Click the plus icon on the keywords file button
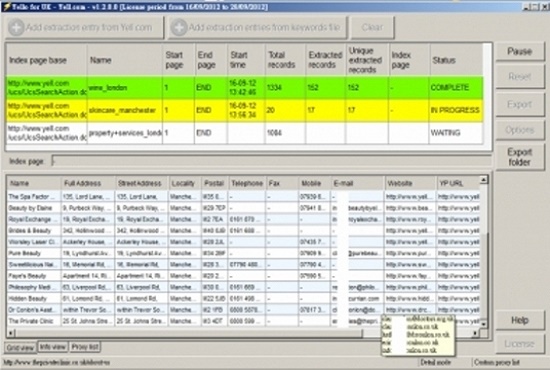Viewport: 550px width, 370px height. (179, 27)
